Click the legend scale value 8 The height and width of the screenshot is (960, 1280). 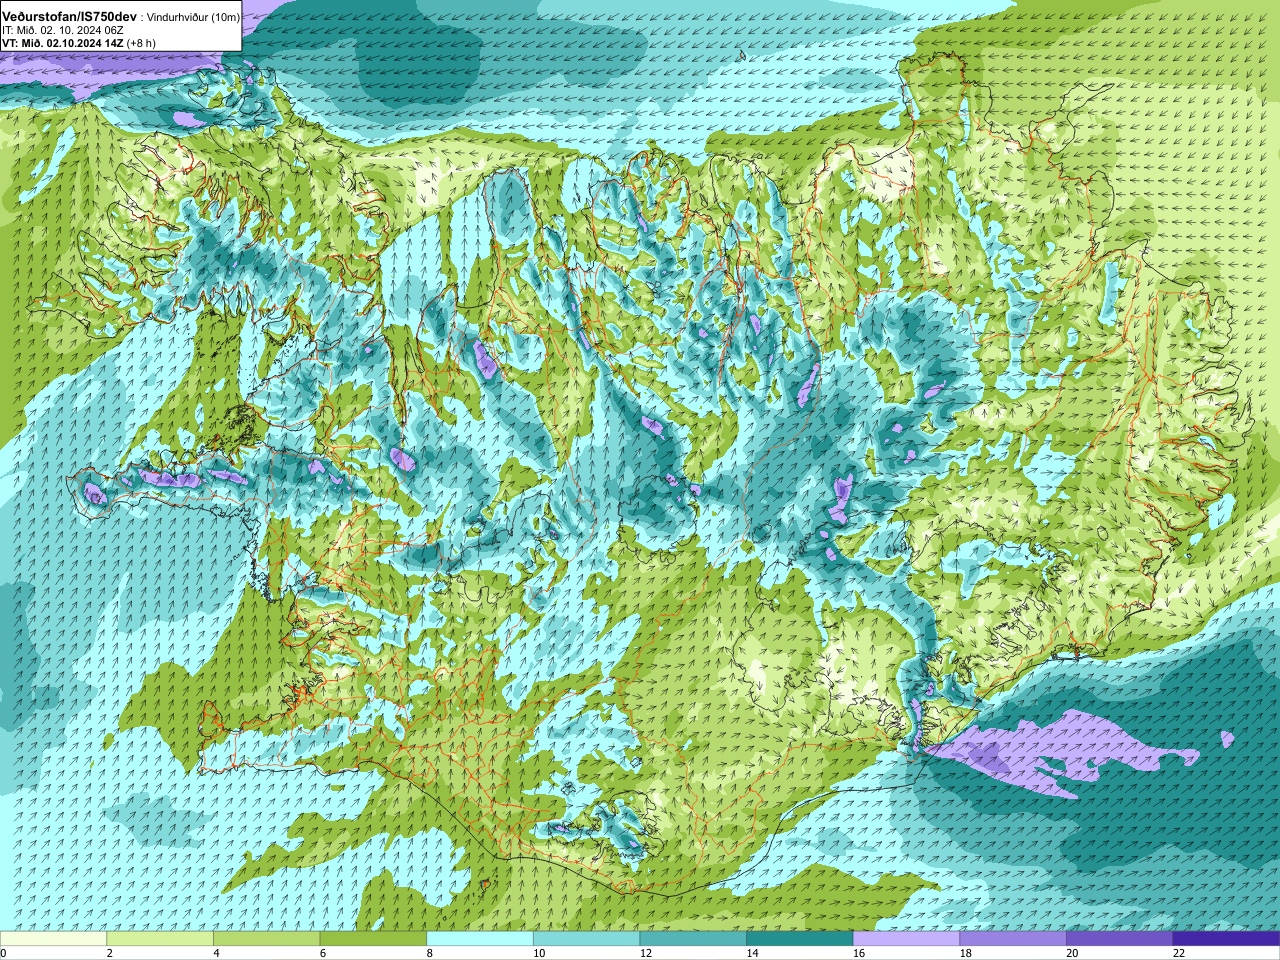(x=430, y=954)
